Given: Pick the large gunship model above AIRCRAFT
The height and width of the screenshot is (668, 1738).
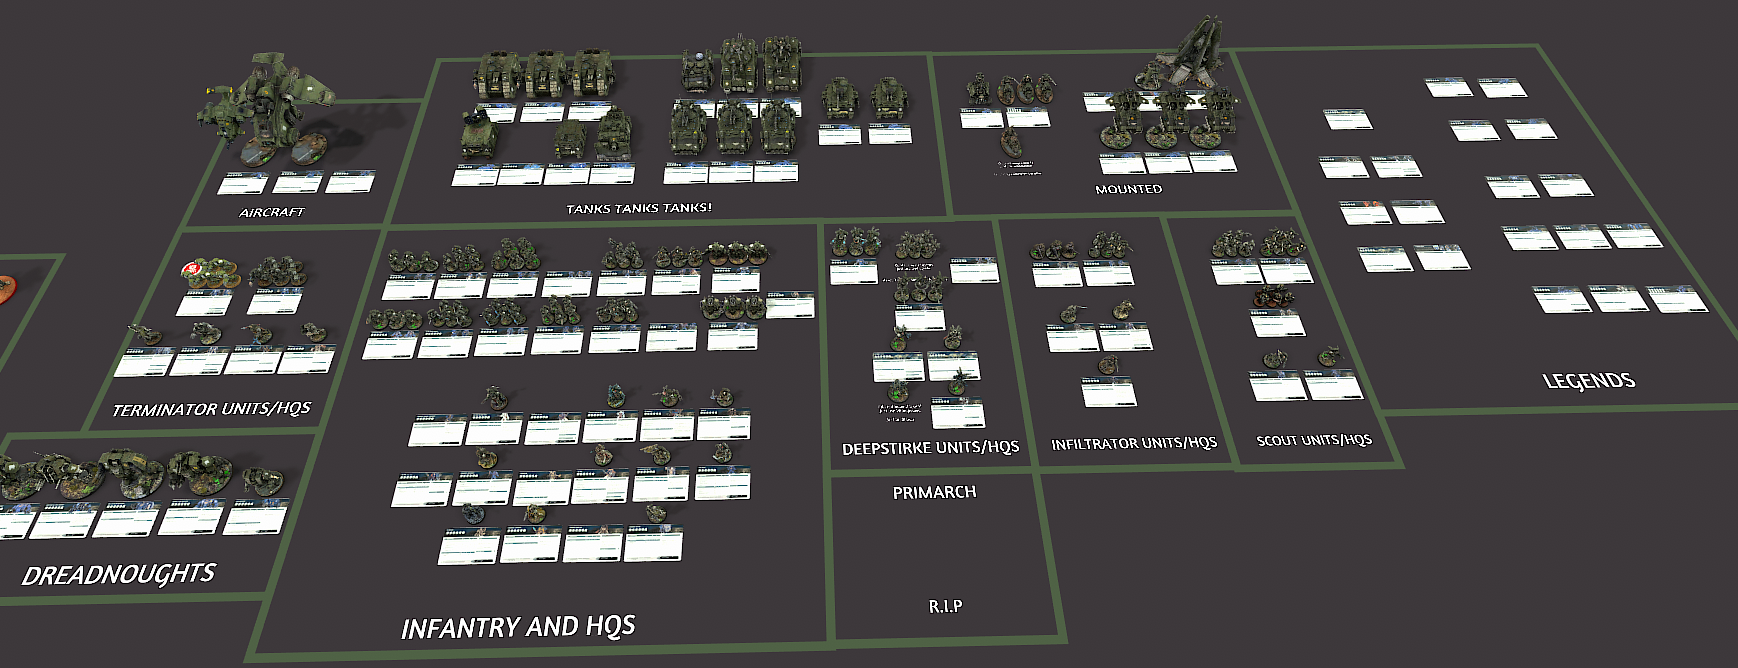Looking at the screenshot, I should (x=272, y=110).
